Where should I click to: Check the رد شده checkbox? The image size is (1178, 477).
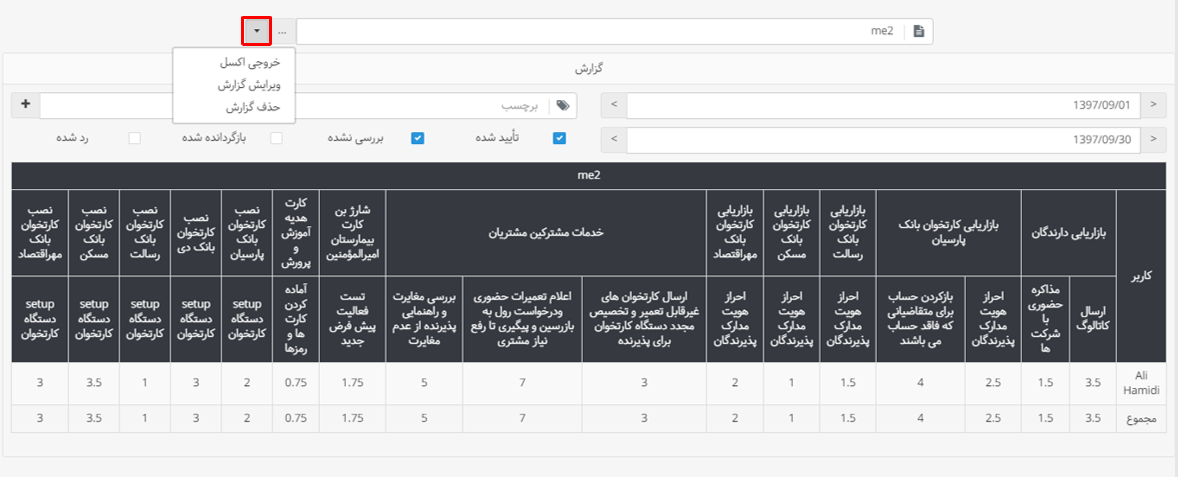coord(135,139)
